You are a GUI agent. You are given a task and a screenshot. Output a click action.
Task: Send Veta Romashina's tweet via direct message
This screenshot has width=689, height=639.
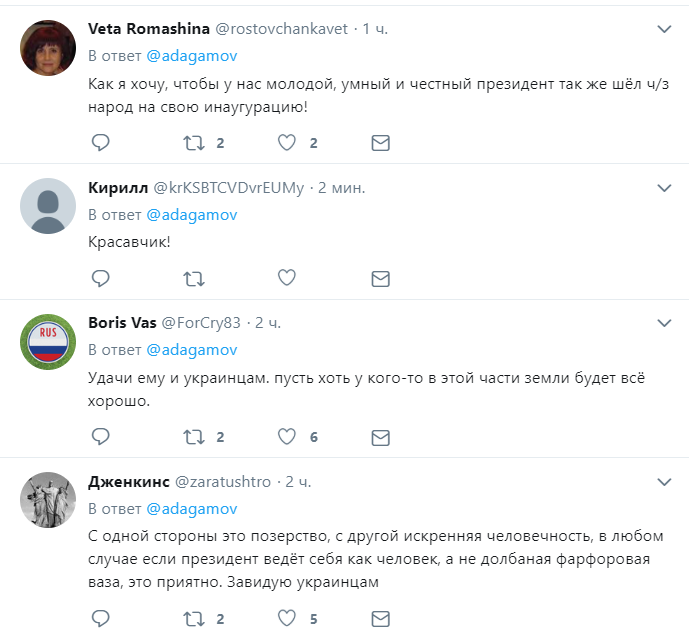click(x=381, y=143)
